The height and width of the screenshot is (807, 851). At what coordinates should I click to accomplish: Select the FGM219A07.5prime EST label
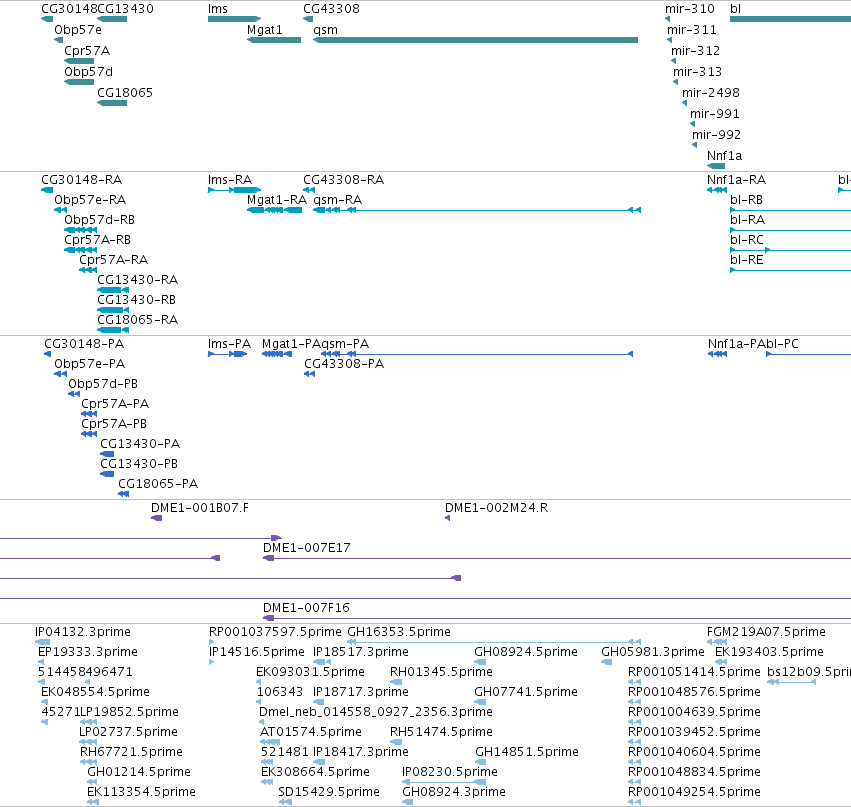click(766, 632)
